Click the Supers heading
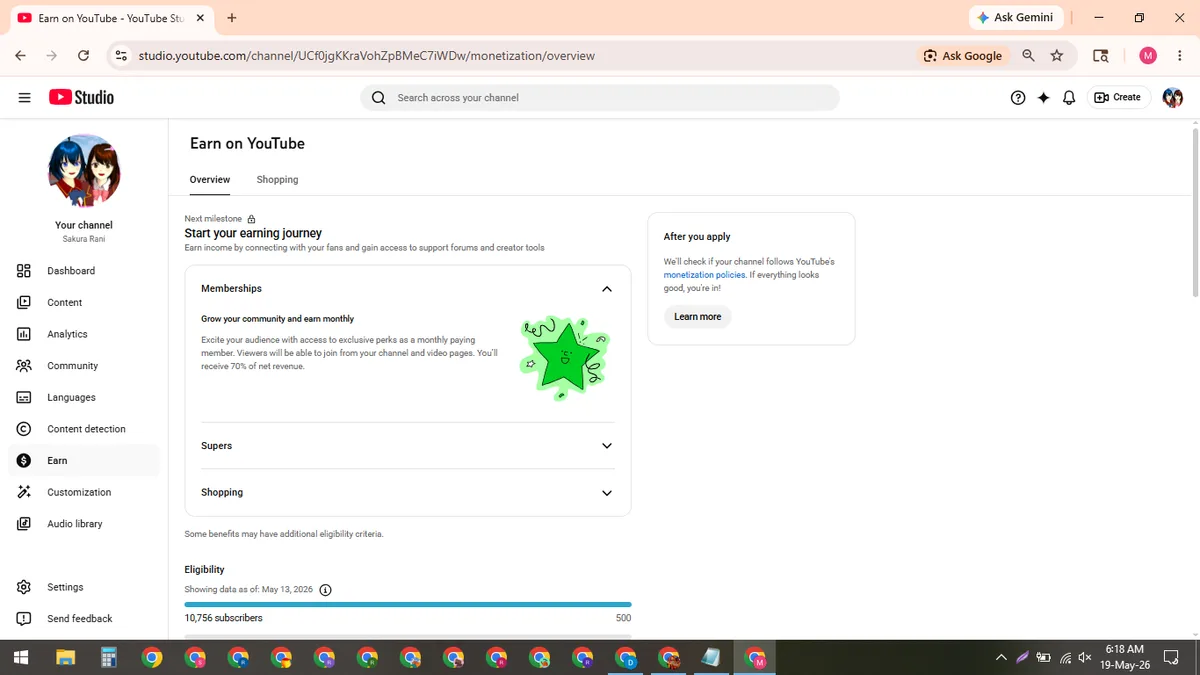 [216, 446]
